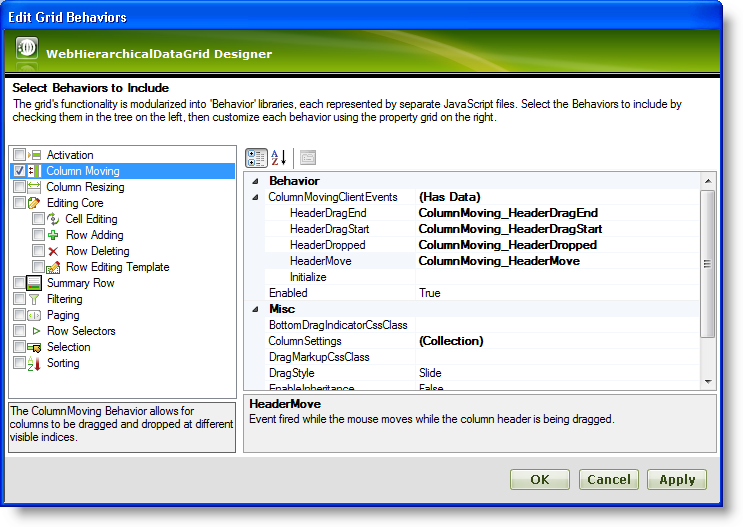Click the Row Deleting red X icon

point(53,251)
